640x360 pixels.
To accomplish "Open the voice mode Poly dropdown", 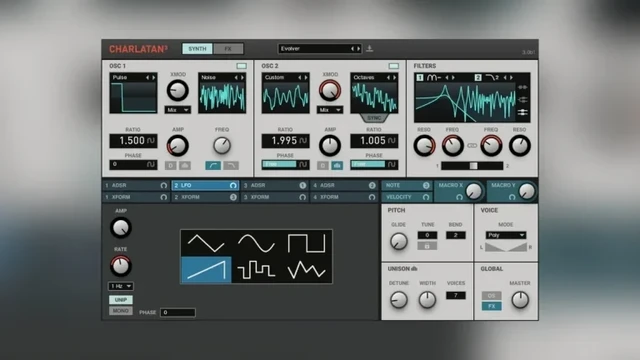I will (x=506, y=235).
